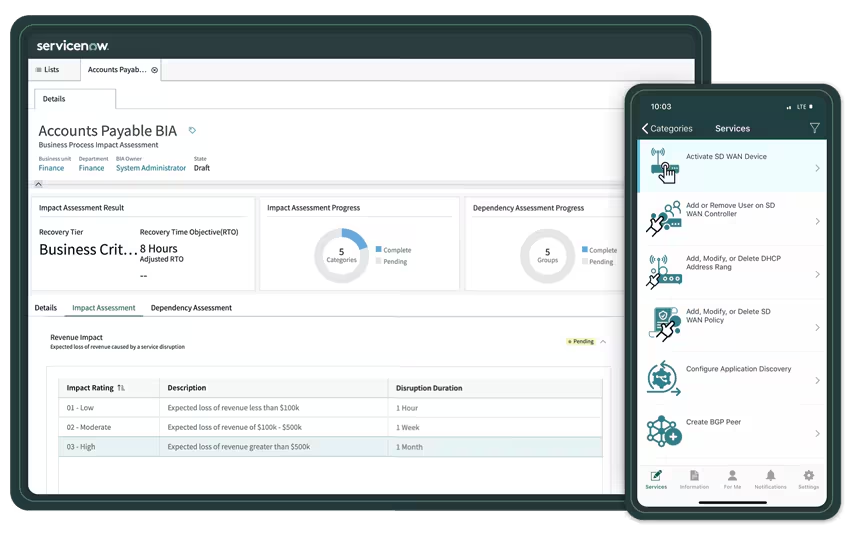Open the Finance business unit link
This screenshot has height=533, width=855.
[x=51, y=168]
